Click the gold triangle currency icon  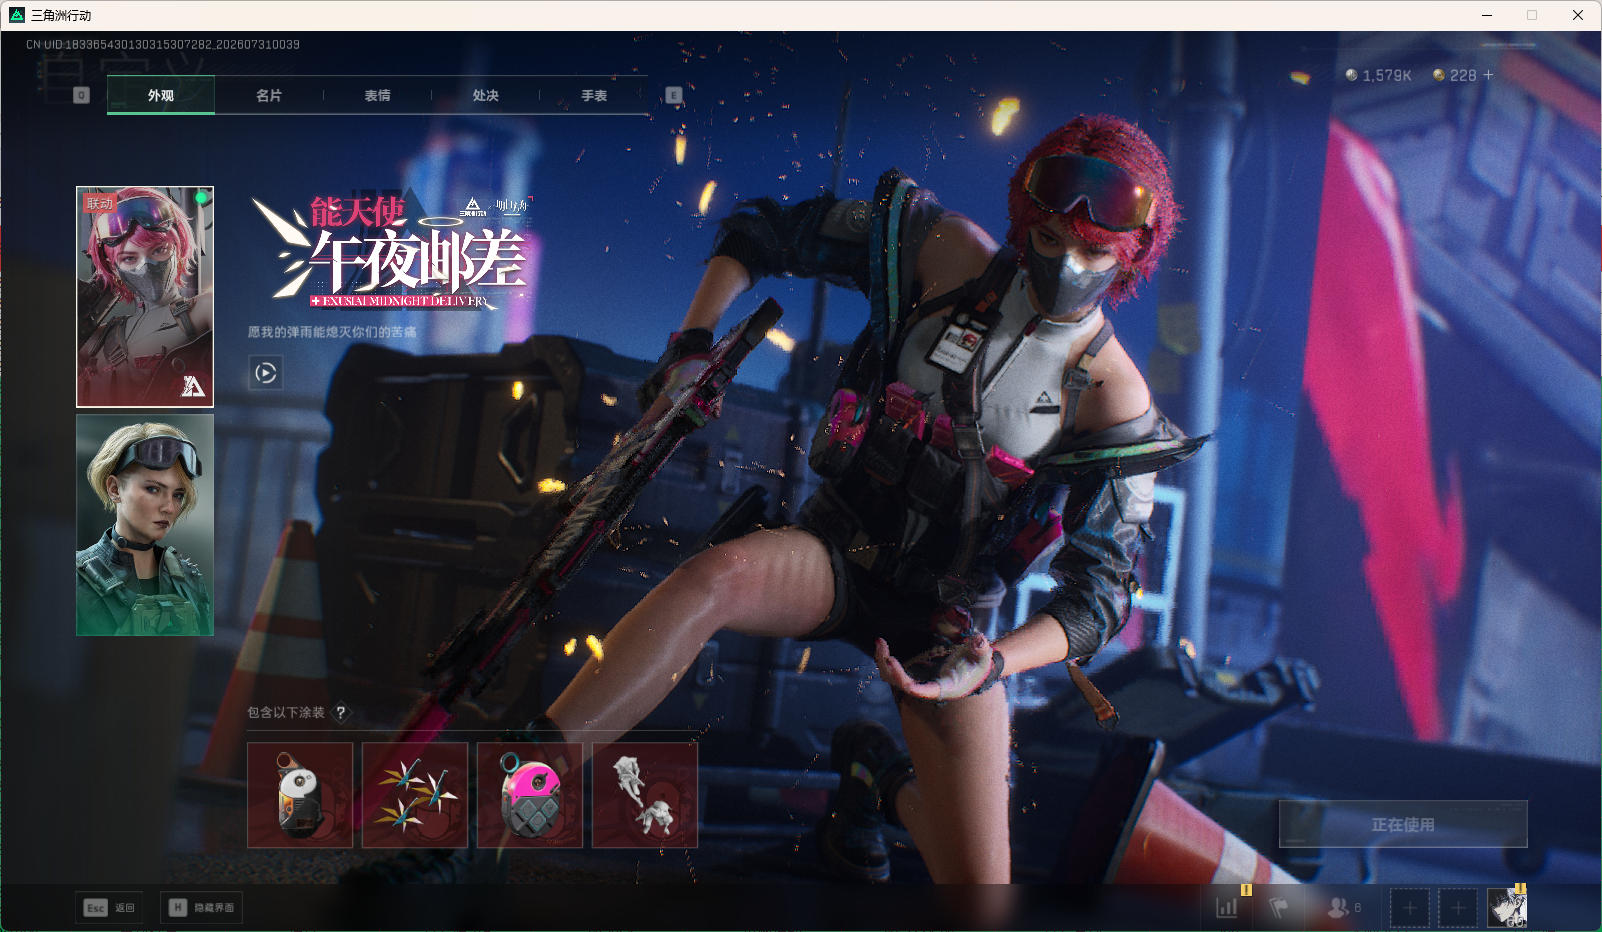coord(1439,75)
